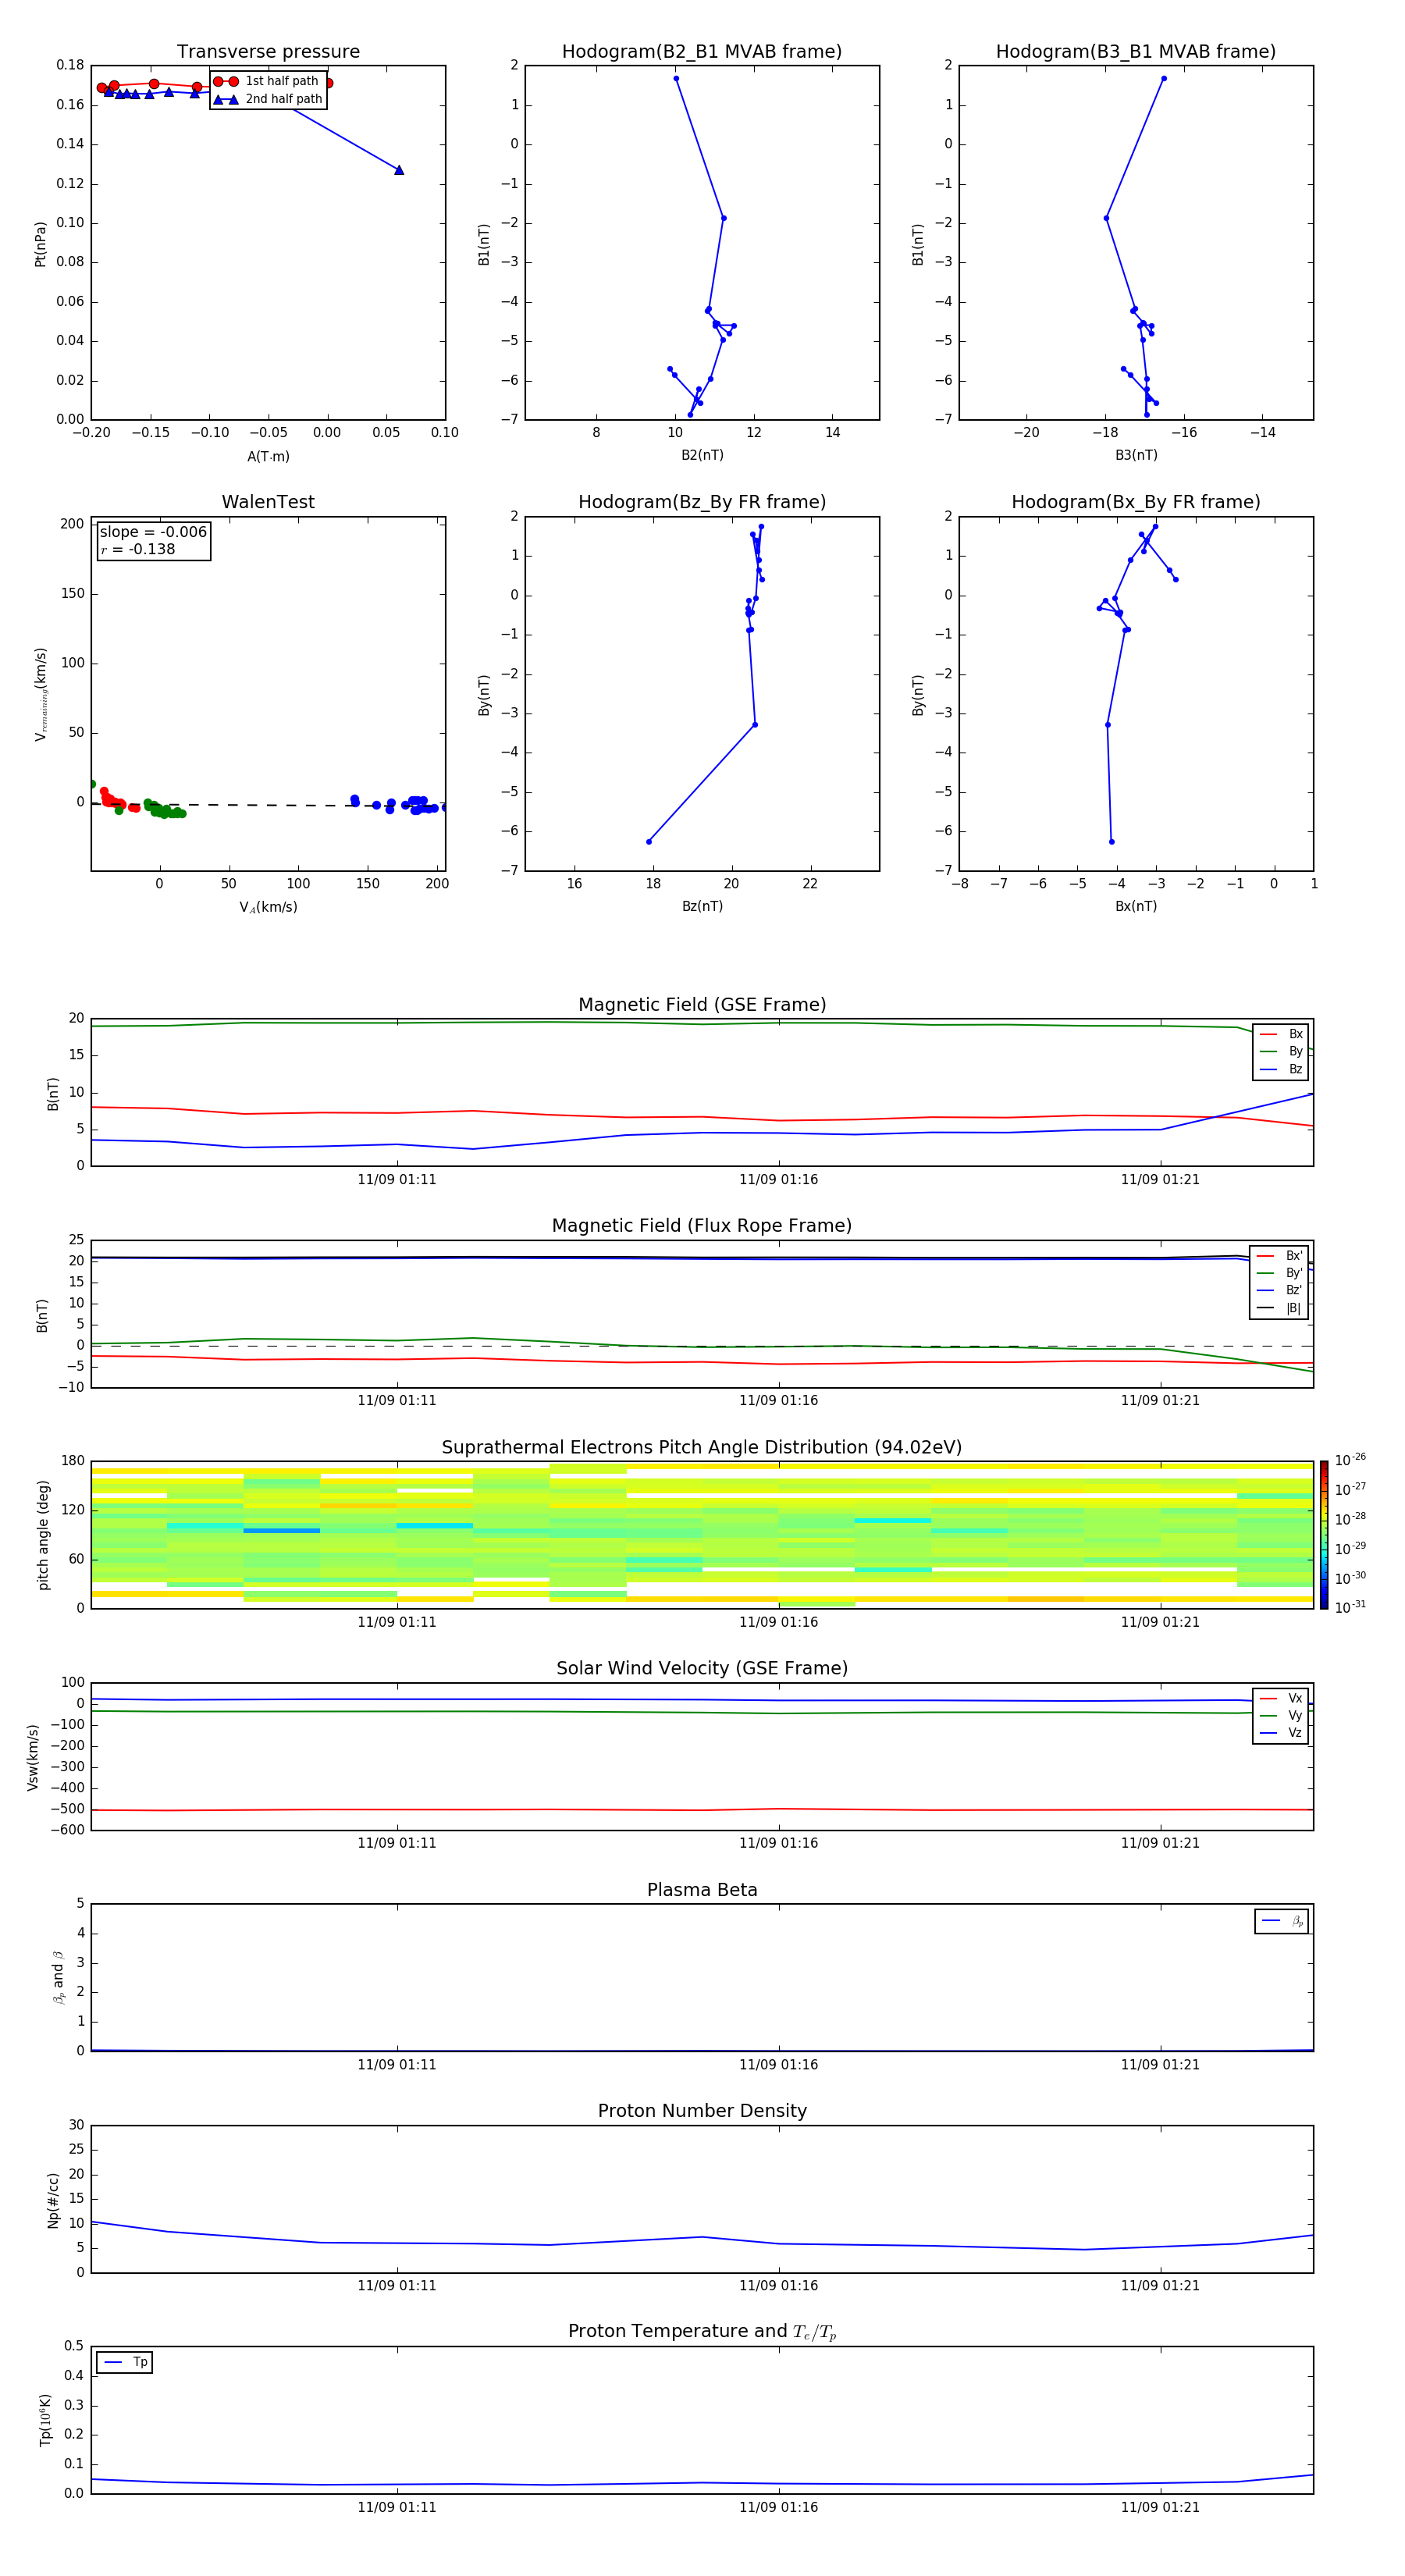Click the Suprathermal Electrons Pitch Angle title

coord(702,1448)
